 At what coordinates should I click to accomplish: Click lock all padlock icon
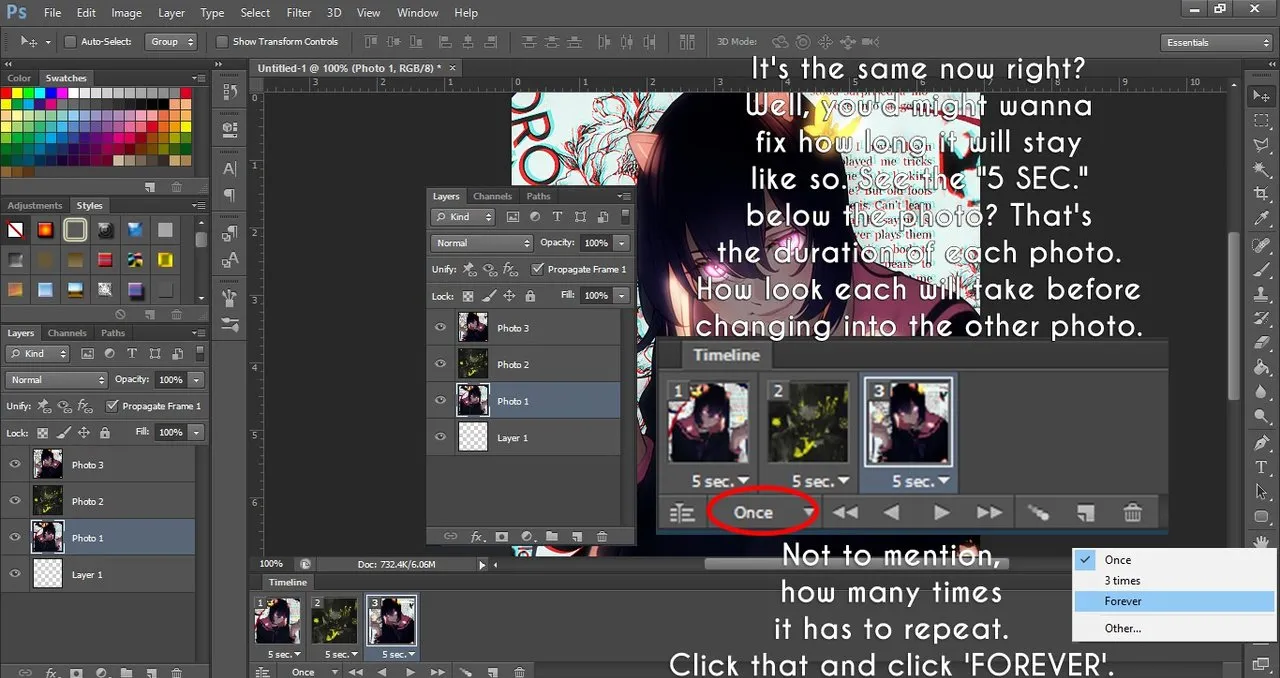tap(106, 433)
